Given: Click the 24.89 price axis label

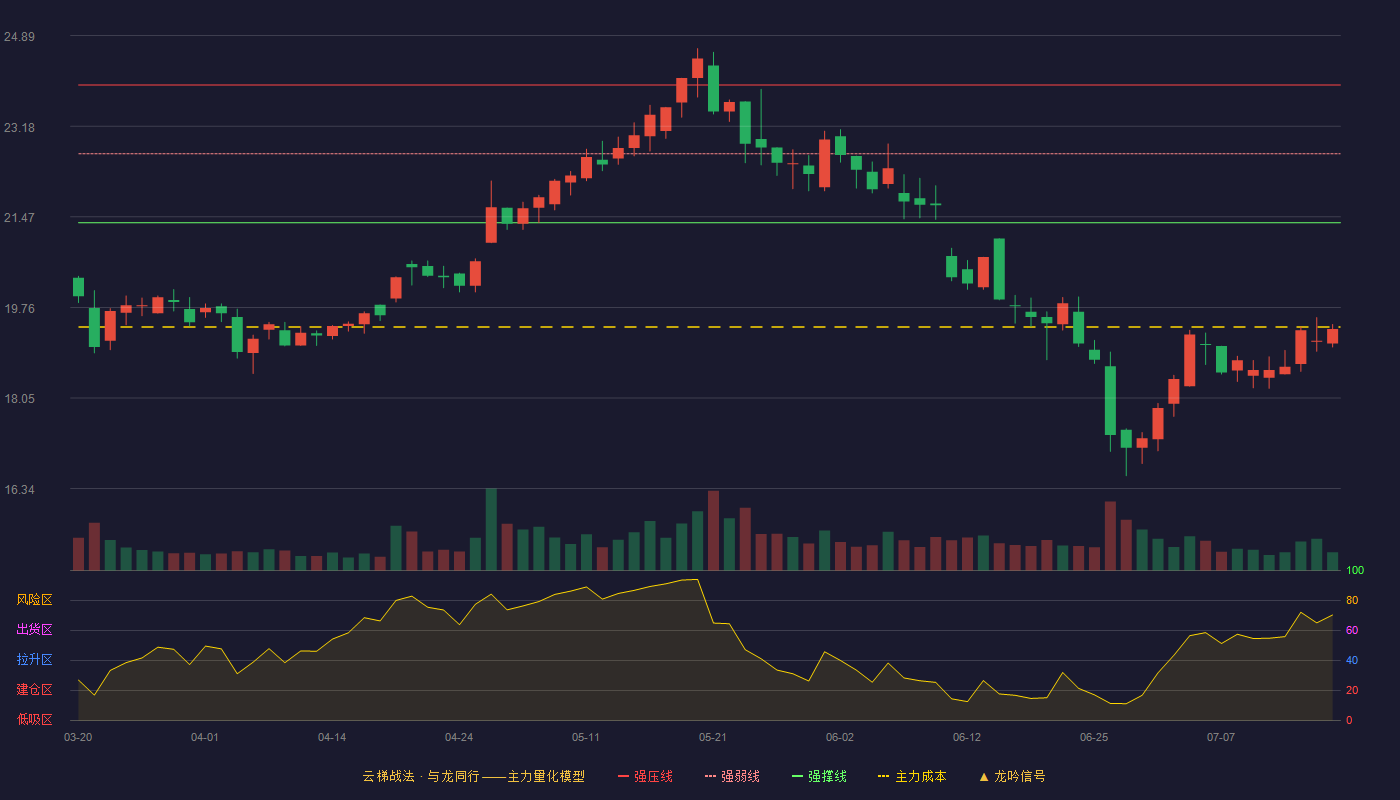Looking at the screenshot, I should pos(19,37).
